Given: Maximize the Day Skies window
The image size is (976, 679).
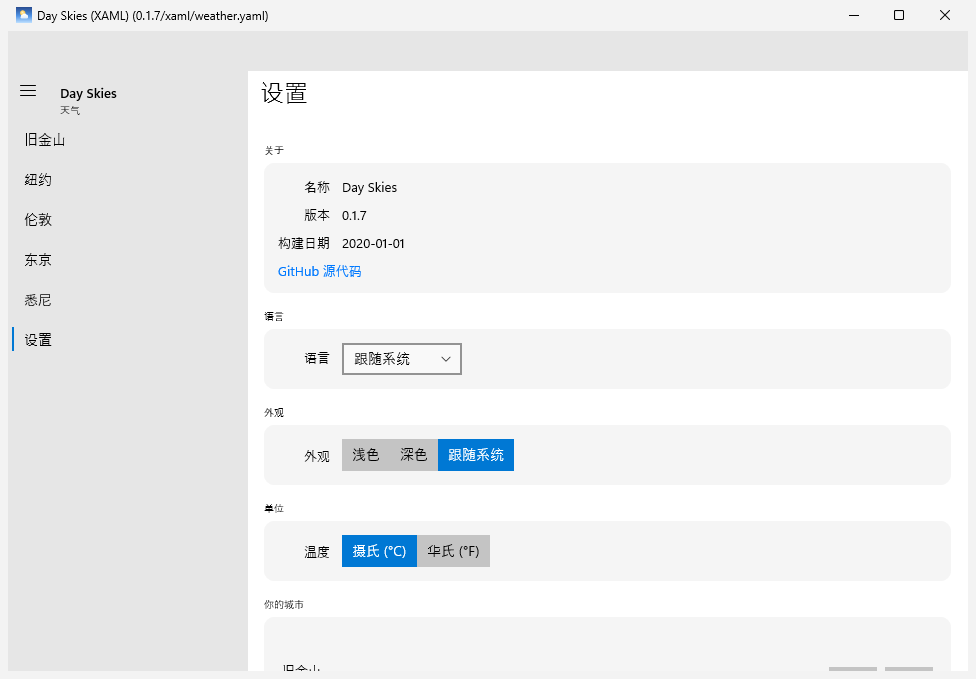Looking at the screenshot, I should (x=899, y=16).
